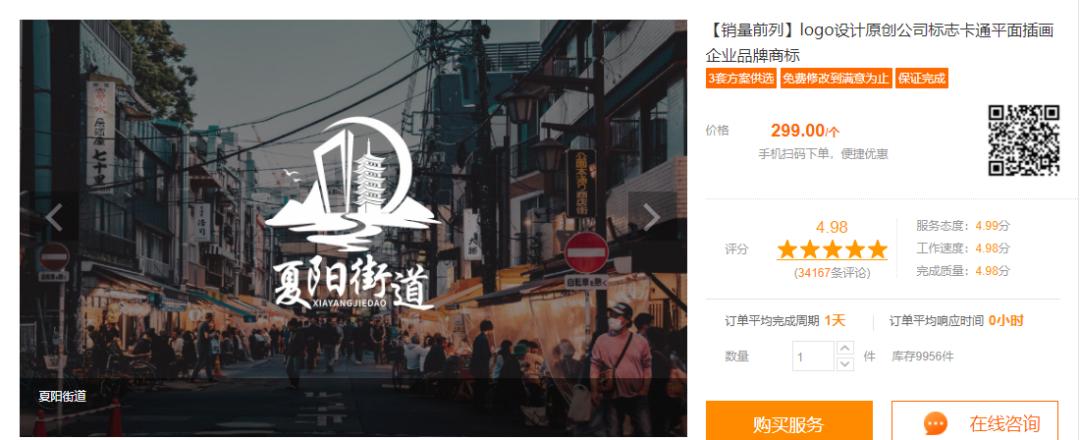
Task: Click the 299.00 price value
Action: [x=797, y=130]
